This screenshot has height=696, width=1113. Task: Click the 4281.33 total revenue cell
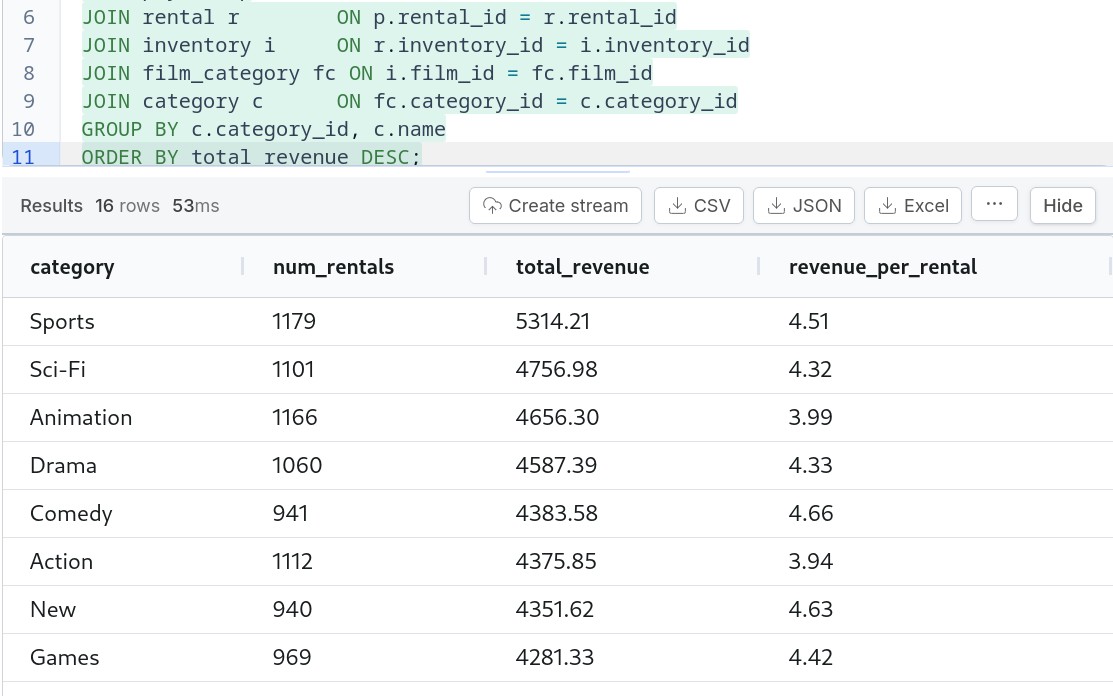pos(554,658)
